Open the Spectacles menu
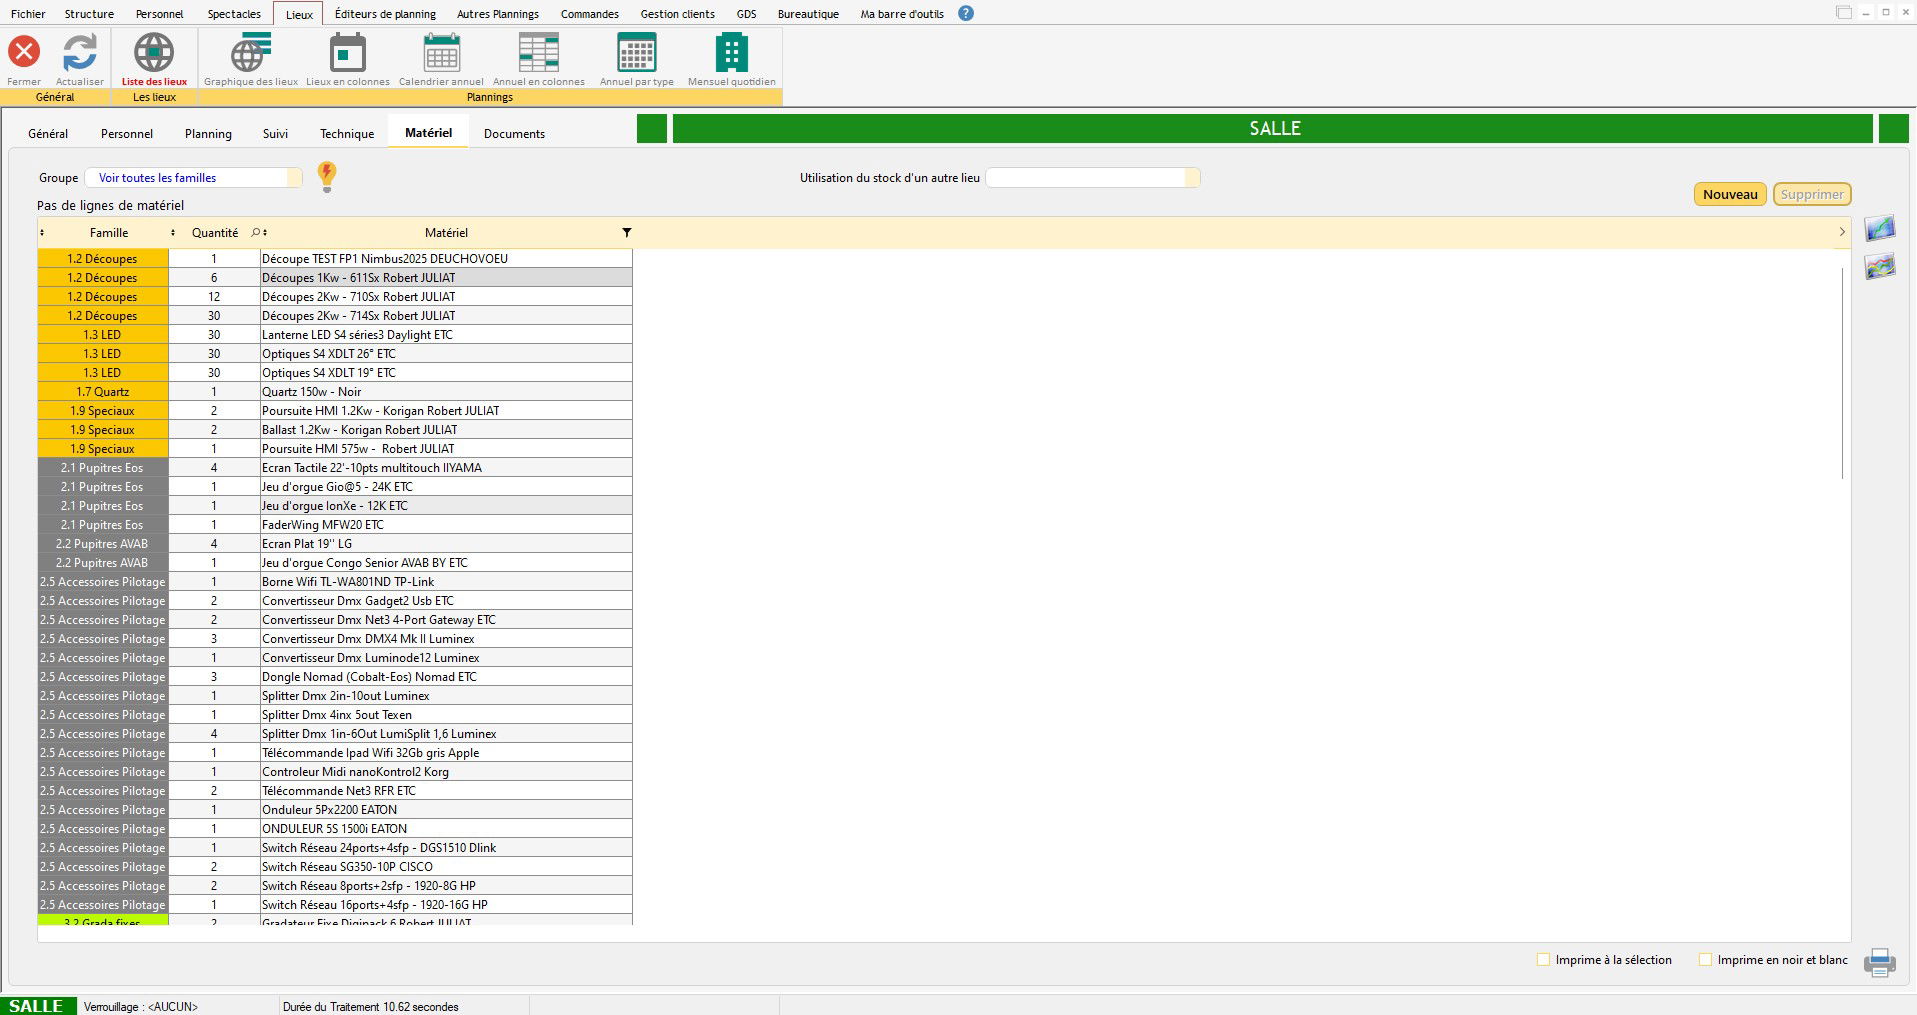 234,14
